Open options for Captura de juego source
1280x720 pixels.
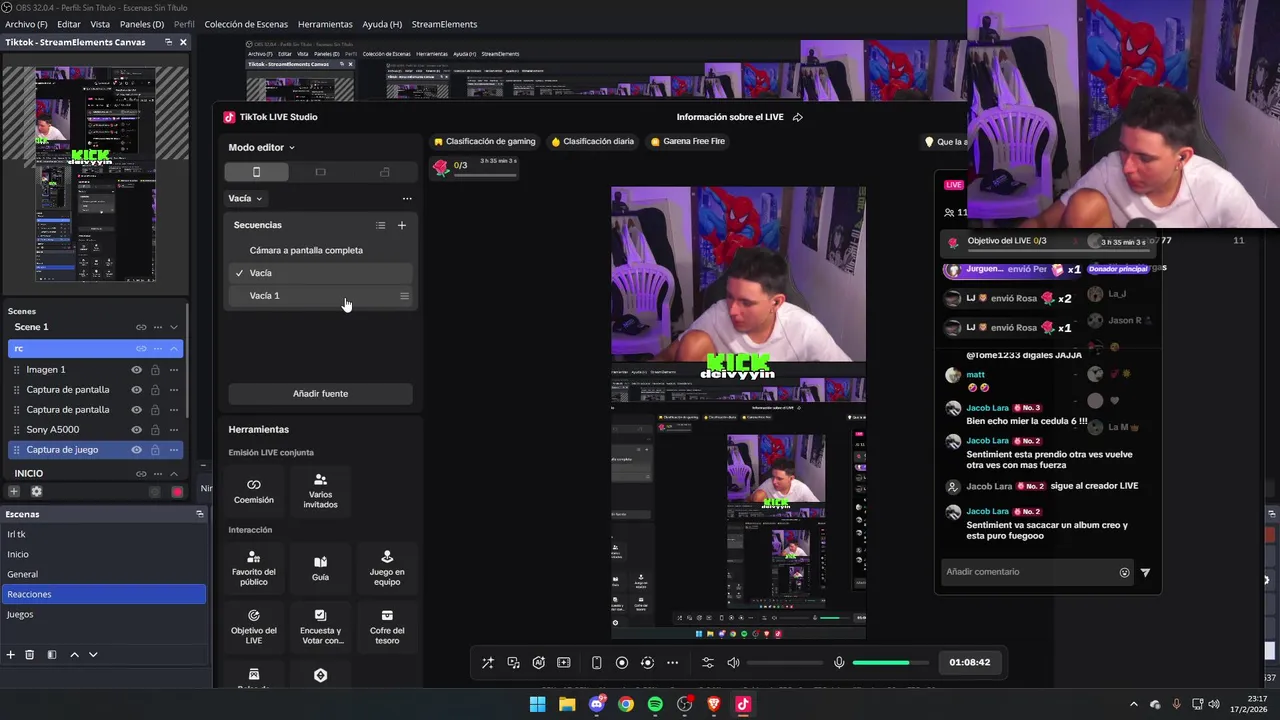coord(174,450)
